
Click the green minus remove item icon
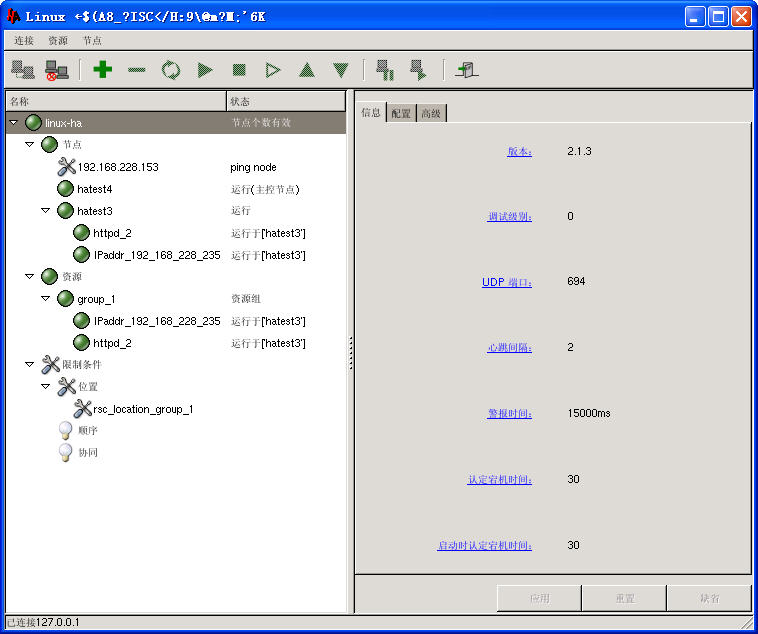tap(137, 70)
